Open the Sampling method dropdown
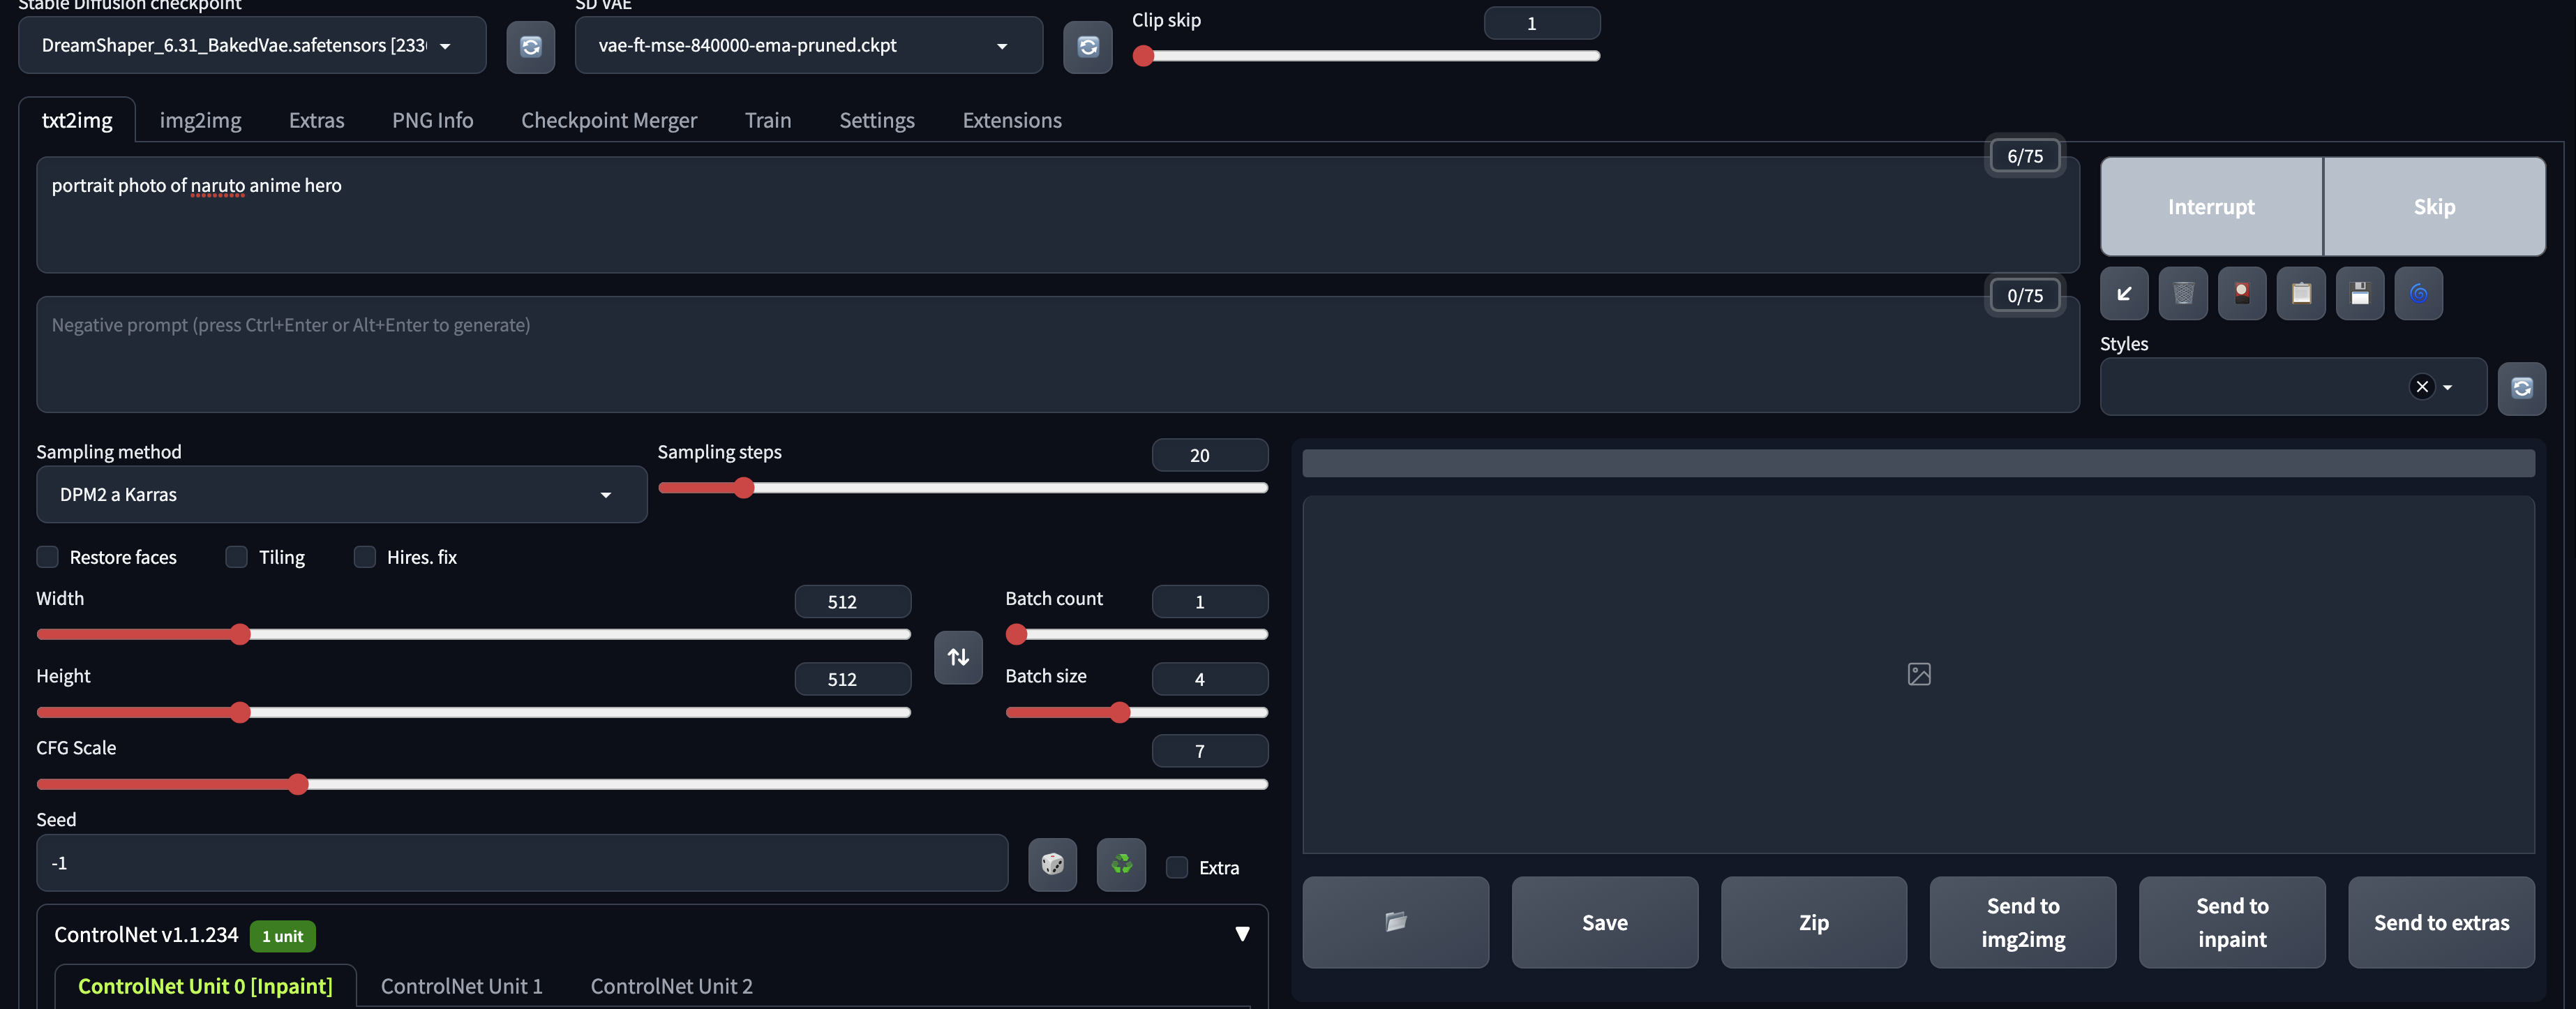Screen dimensions: 2576x1009 341,494
